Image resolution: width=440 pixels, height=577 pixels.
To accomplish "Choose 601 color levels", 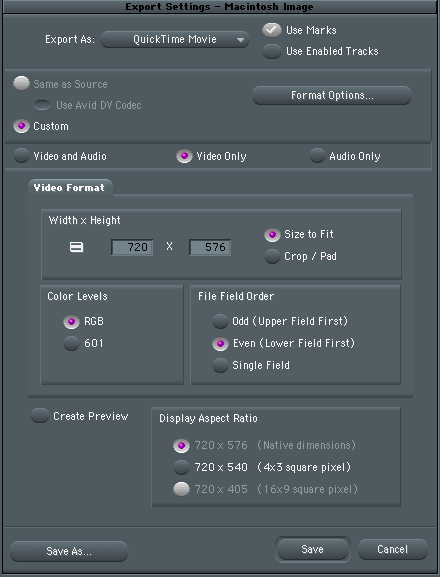I will point(71,343).
